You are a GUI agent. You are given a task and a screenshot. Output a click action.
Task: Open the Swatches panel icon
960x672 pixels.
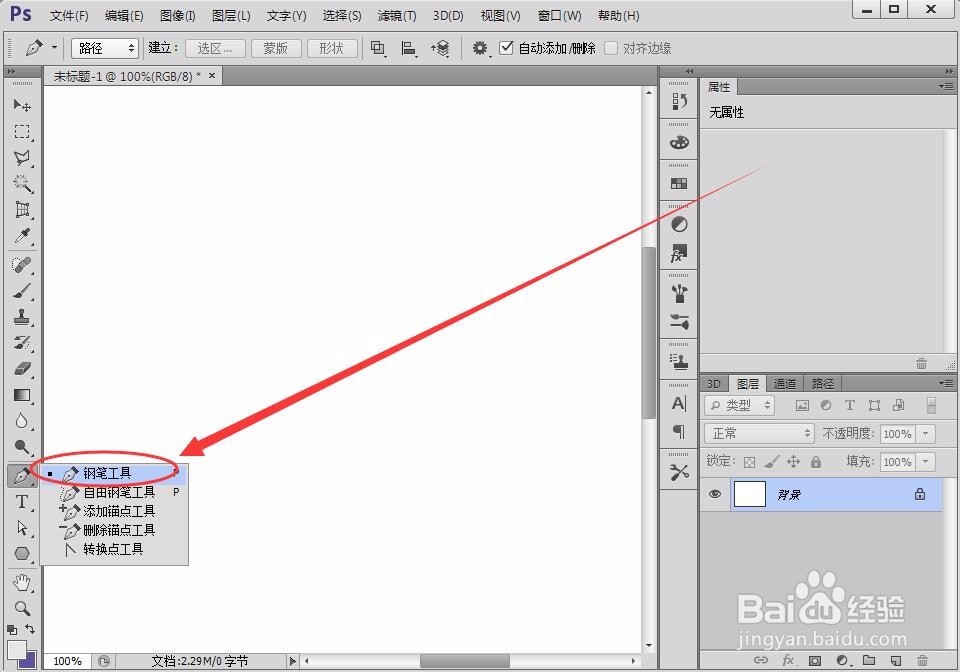tap(679, 184)
